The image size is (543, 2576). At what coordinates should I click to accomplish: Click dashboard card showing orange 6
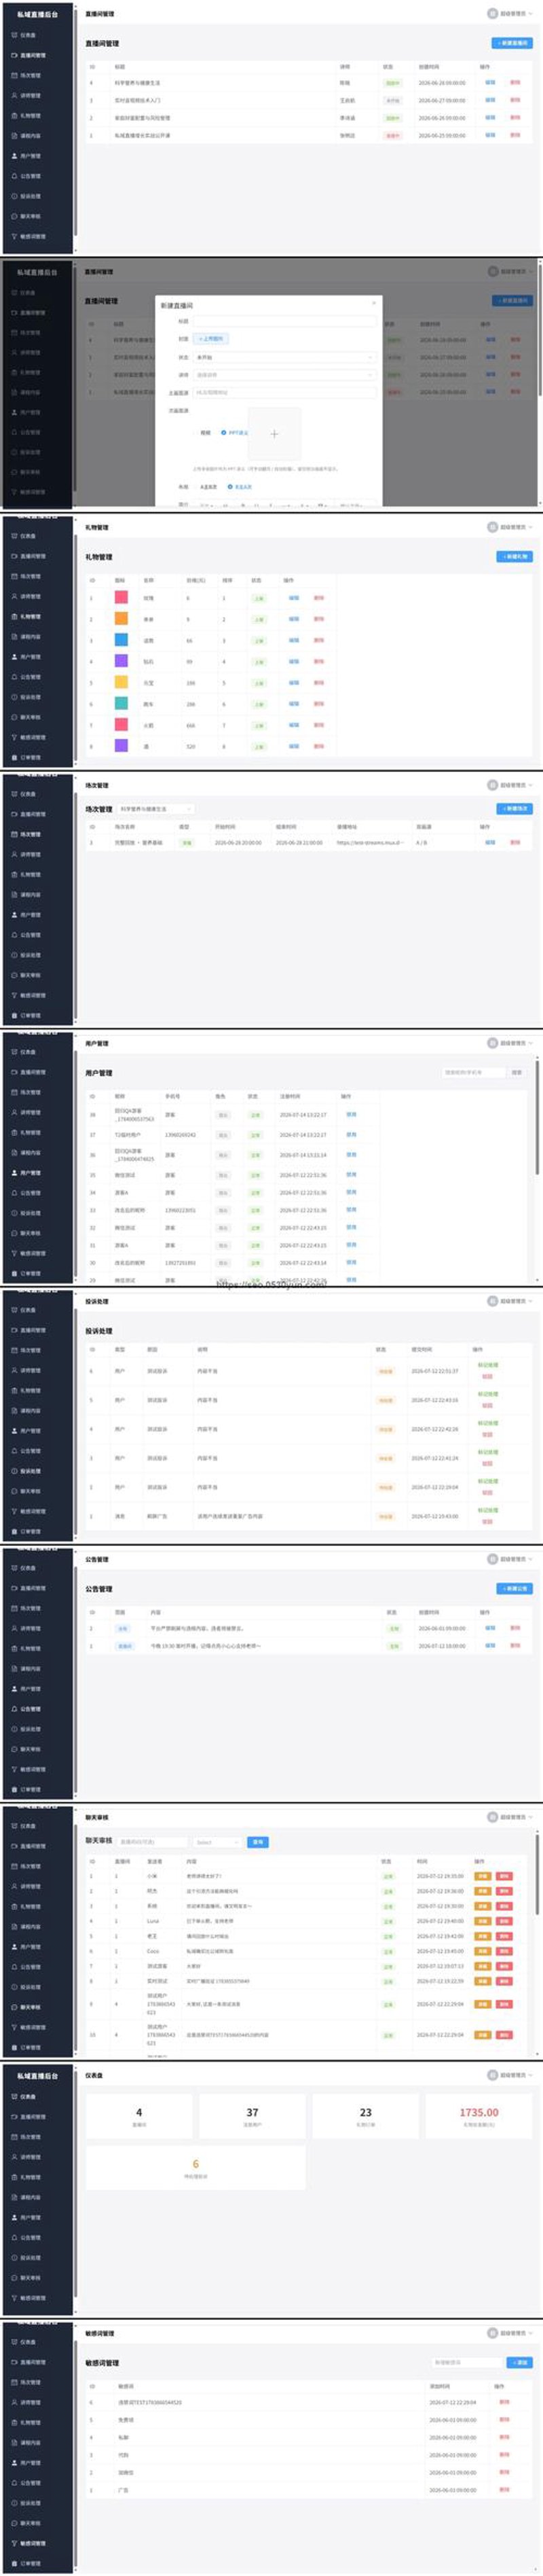coord(195,2168)
